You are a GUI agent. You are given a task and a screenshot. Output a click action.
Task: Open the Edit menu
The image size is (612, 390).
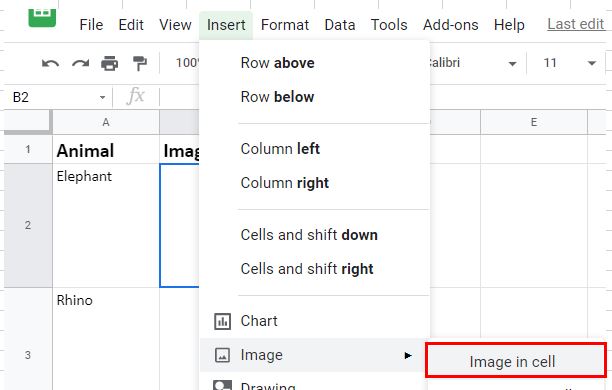pyautogui.click(x=131, y=25)
